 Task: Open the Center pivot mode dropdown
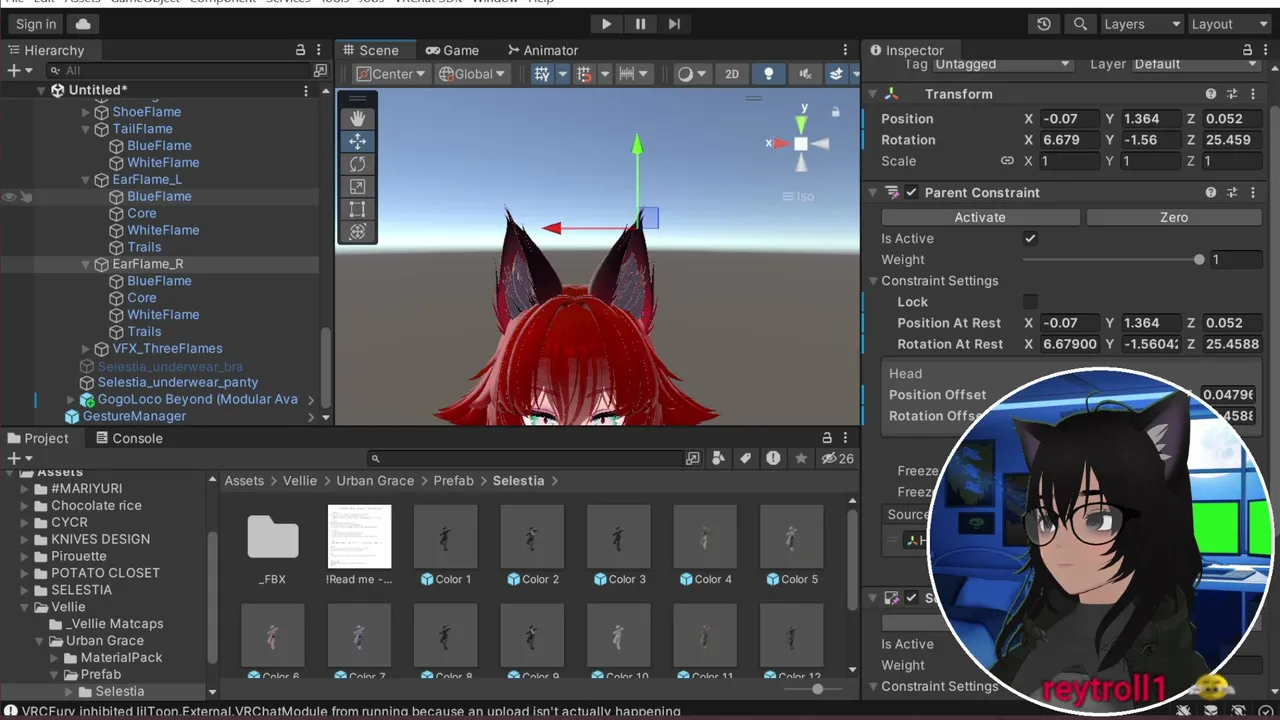point(391,74)
